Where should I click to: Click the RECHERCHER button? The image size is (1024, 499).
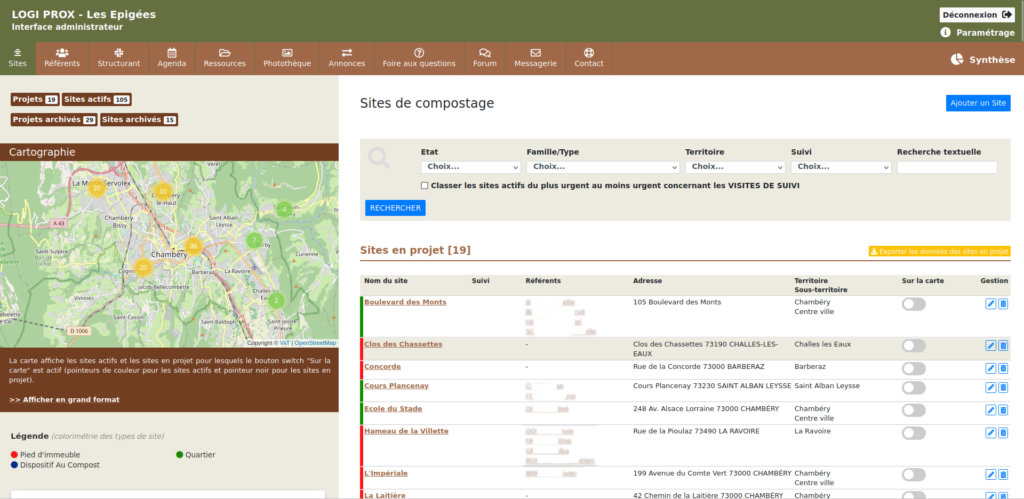(x=395, y=208)
